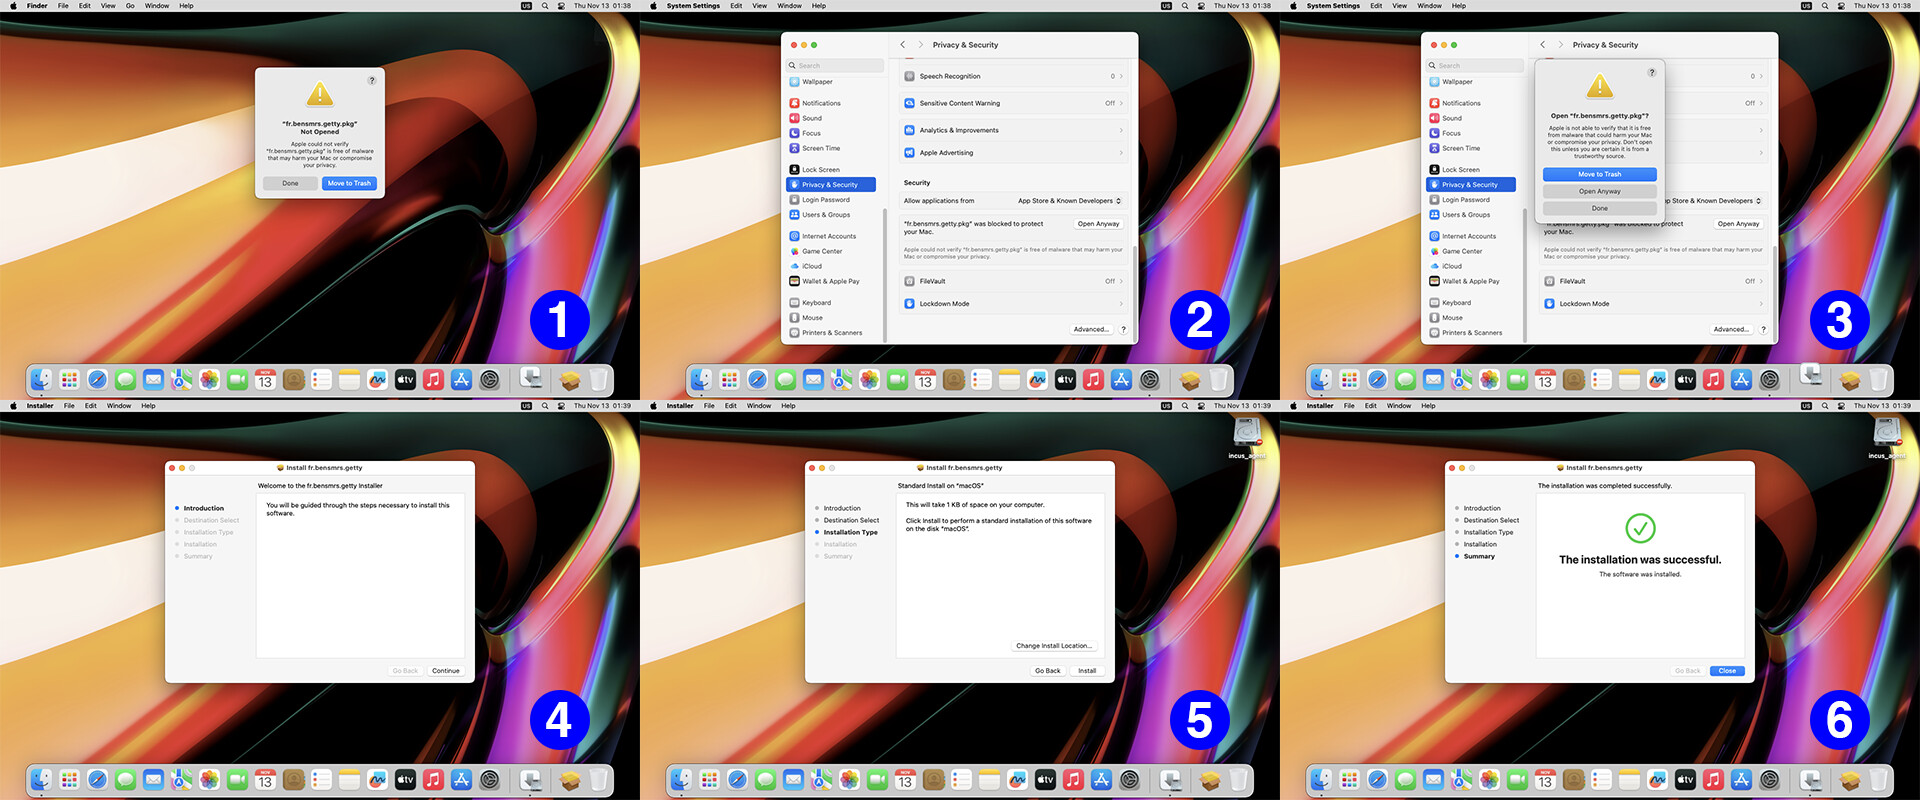Open the Allow applications from dropdown in screenshot 2
Viewport: 1920px width, 800px height.
[x=1069, y=201]
